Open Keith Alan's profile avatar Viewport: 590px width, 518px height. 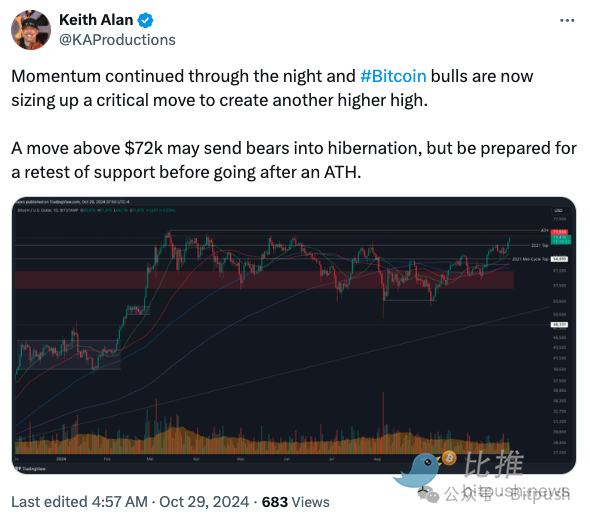pos(31,30)
